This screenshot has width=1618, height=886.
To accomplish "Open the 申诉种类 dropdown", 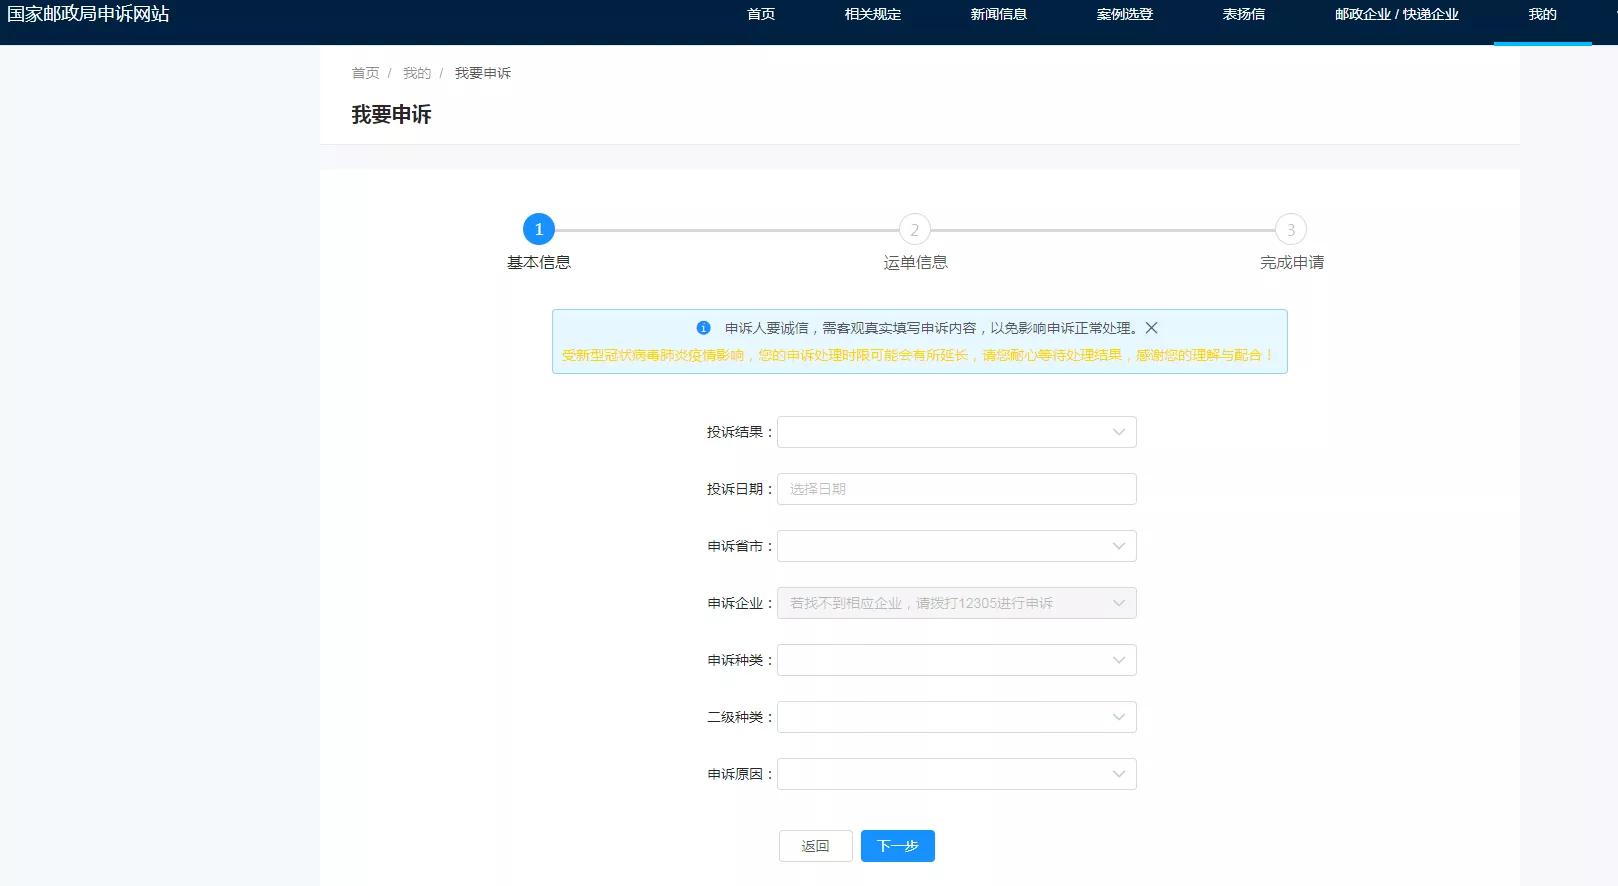I will [957, 660].
